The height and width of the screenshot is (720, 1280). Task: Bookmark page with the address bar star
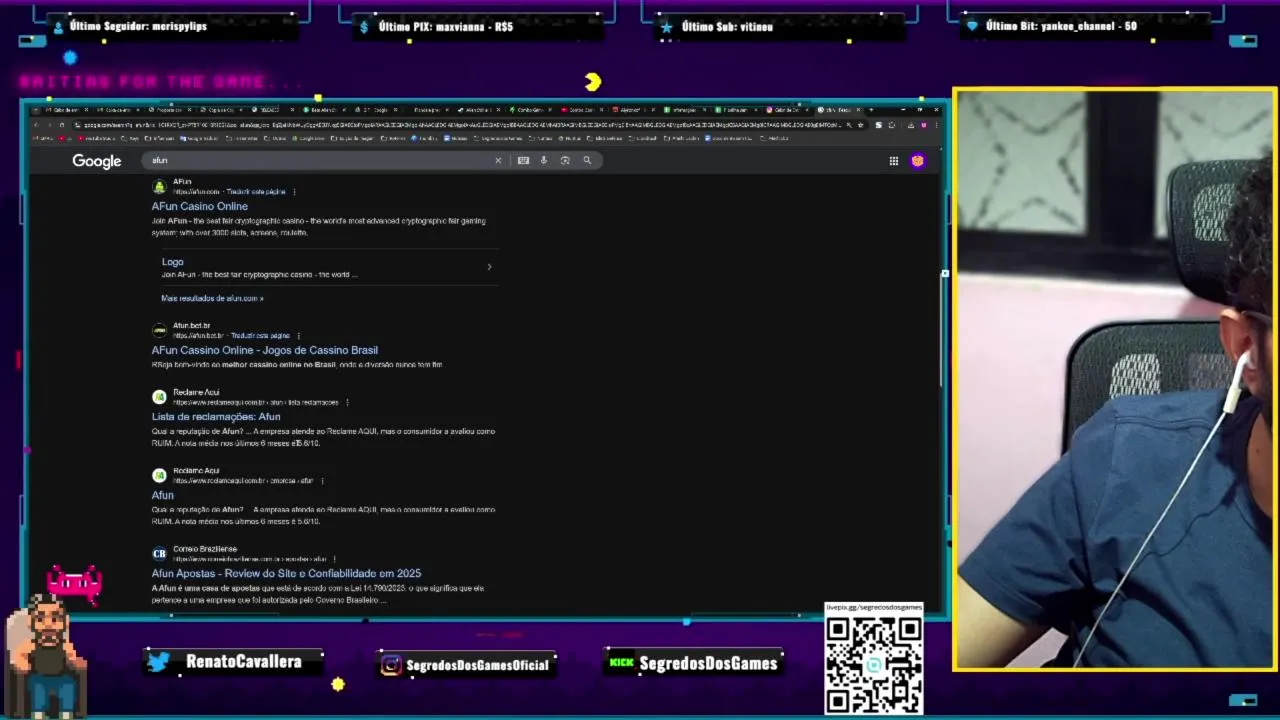861,125
